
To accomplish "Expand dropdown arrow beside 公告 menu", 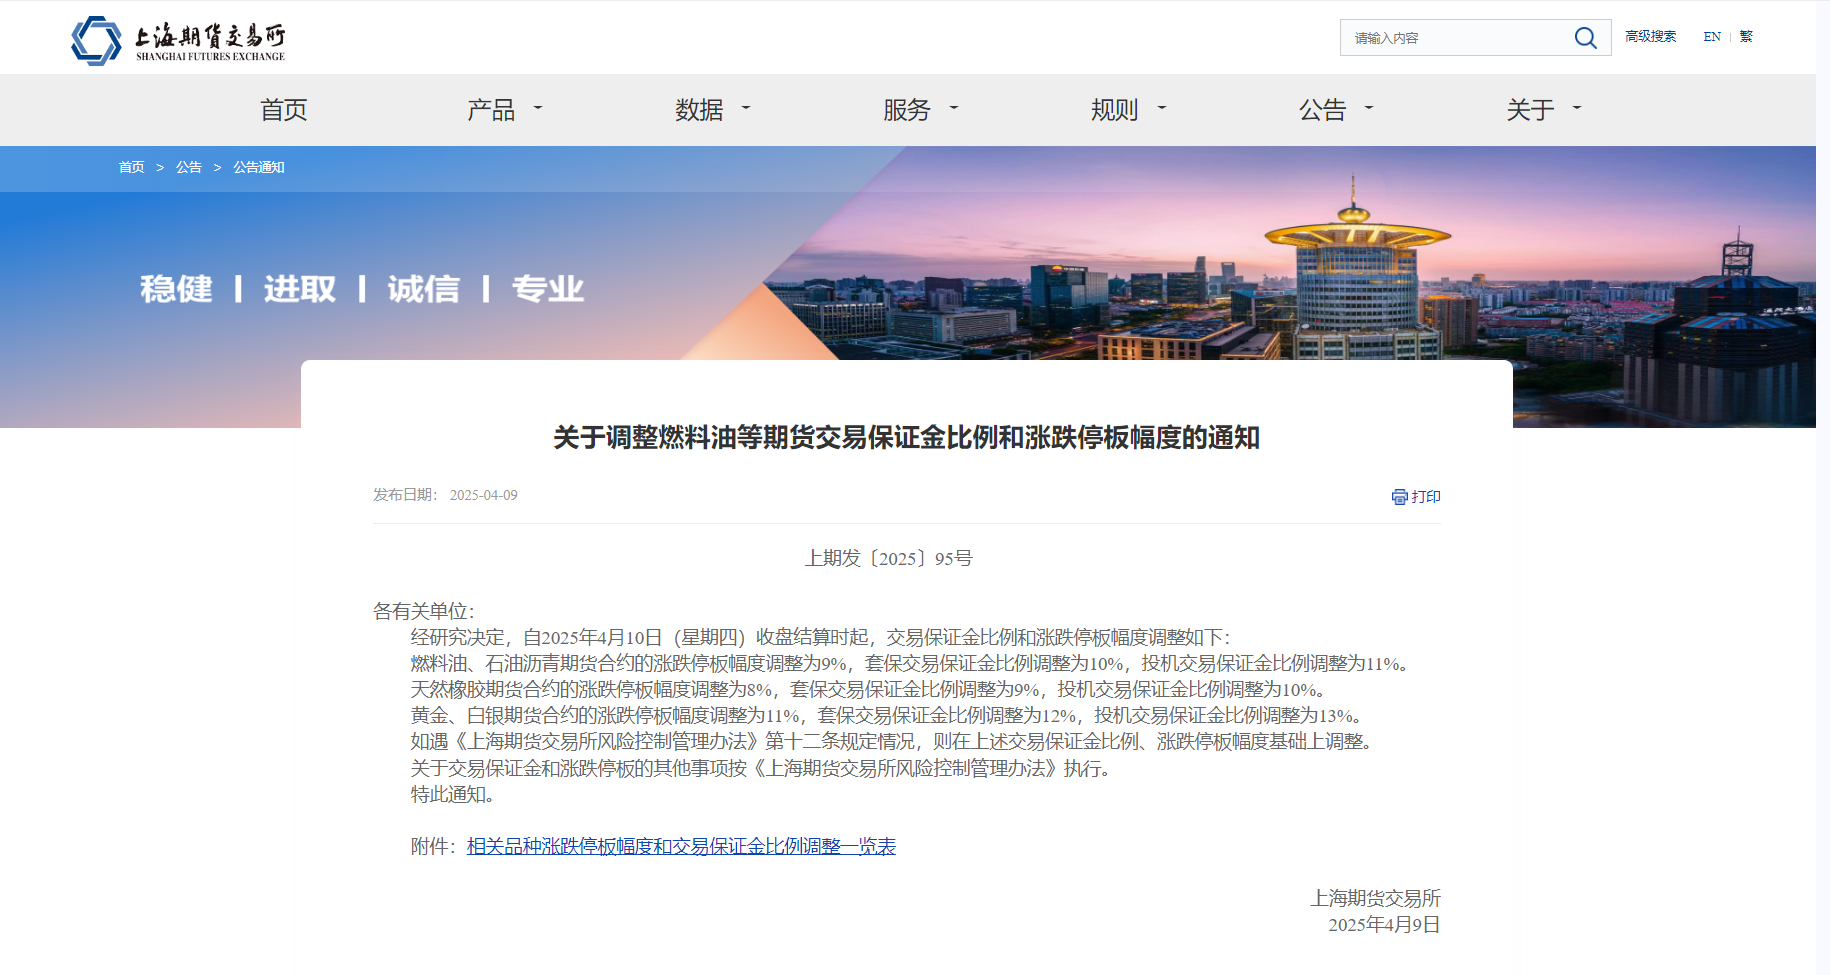I will [x=1369, y=107].
